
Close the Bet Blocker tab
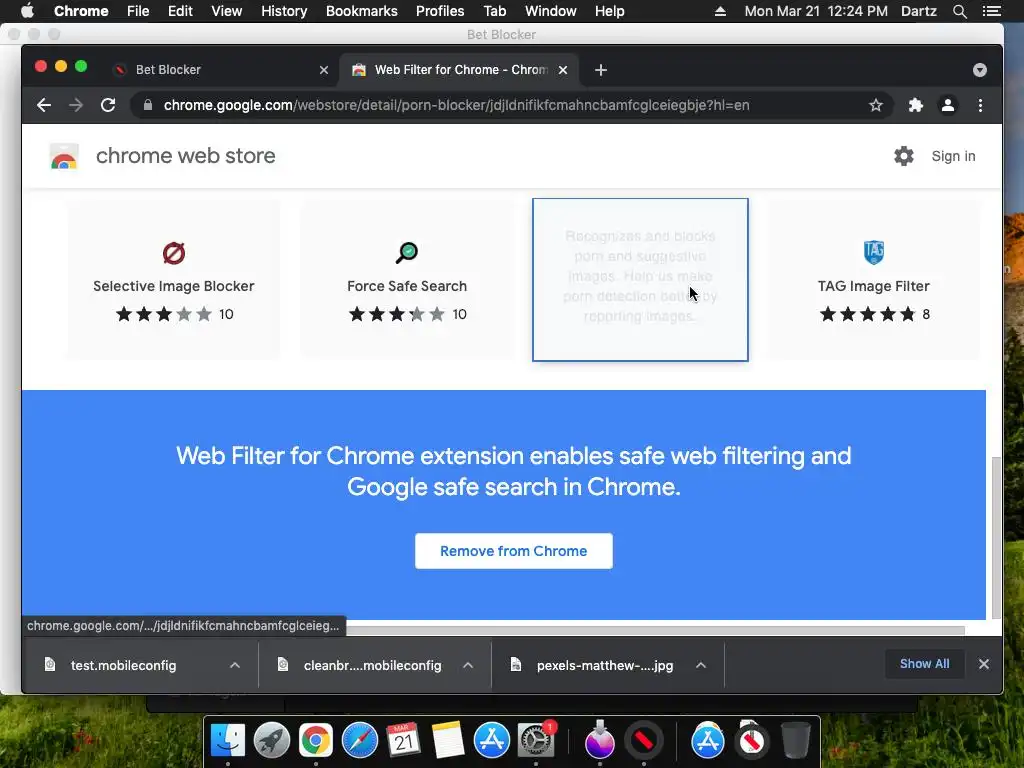tap(323, 70)
